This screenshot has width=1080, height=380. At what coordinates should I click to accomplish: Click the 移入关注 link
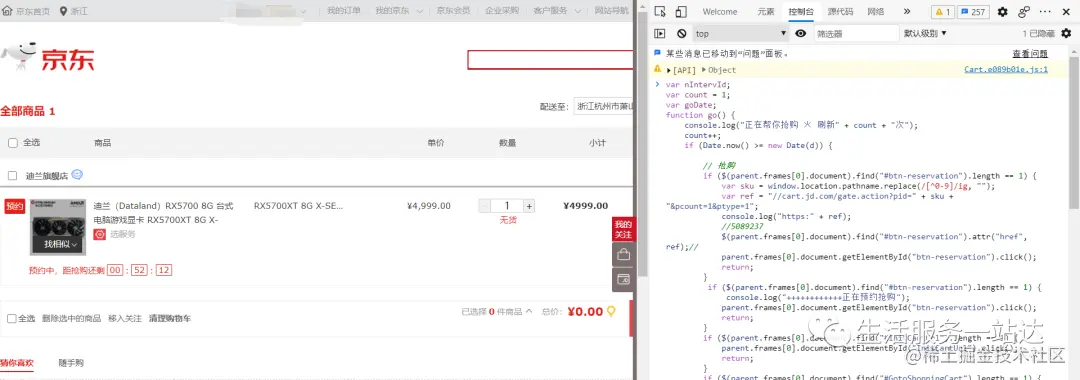125,319
